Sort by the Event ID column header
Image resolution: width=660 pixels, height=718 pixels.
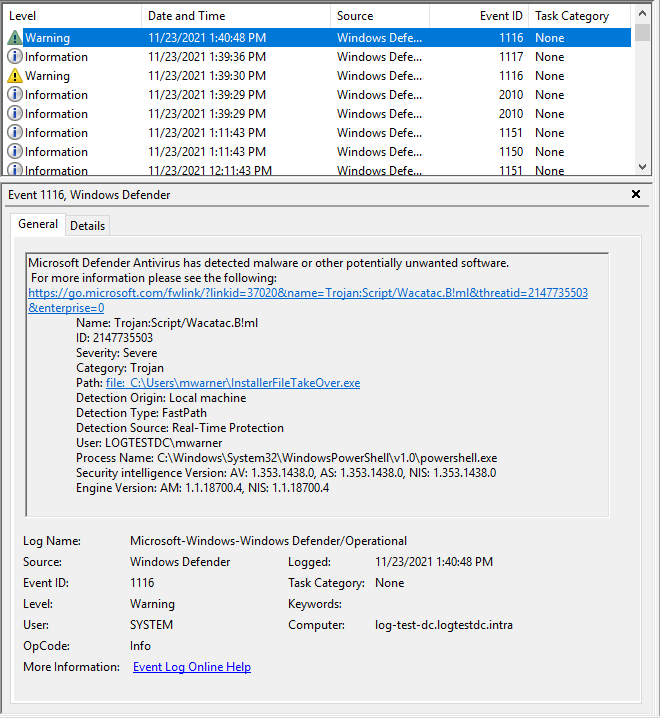(x=479, y=16)
